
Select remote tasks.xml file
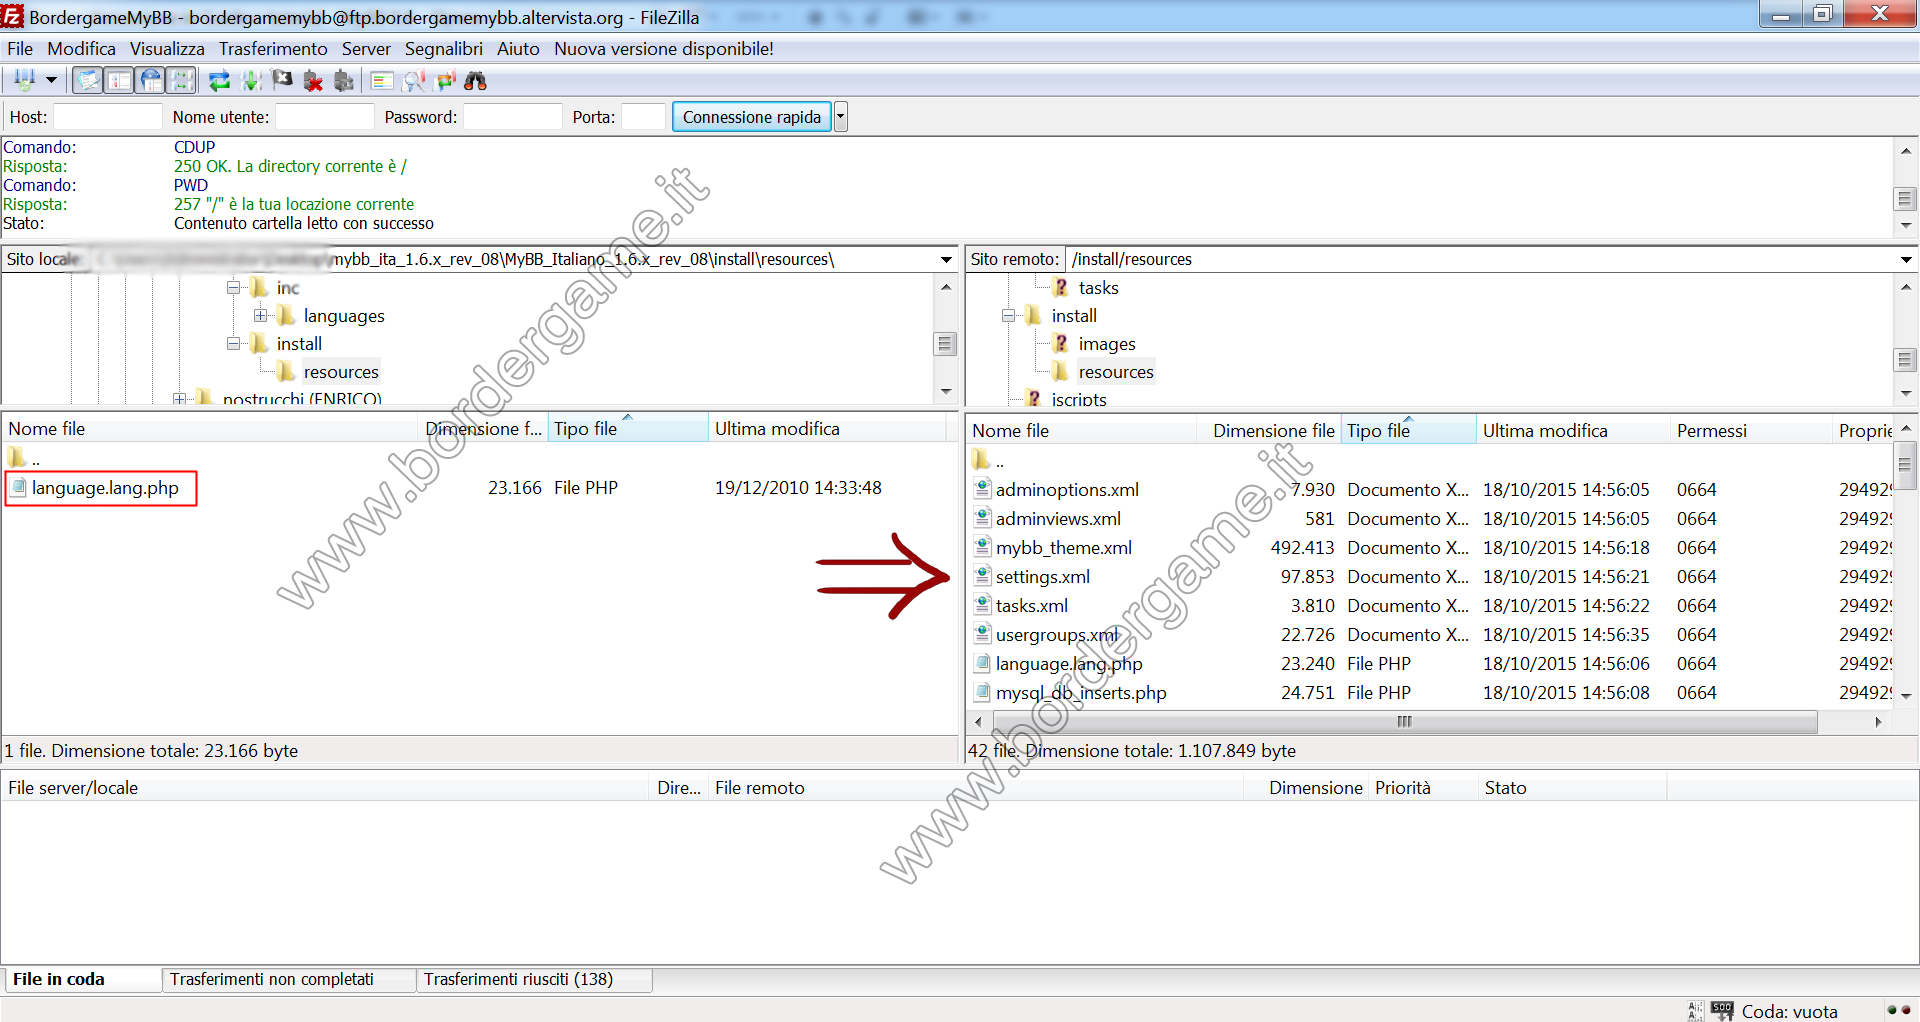click(x=1032, y=606)
